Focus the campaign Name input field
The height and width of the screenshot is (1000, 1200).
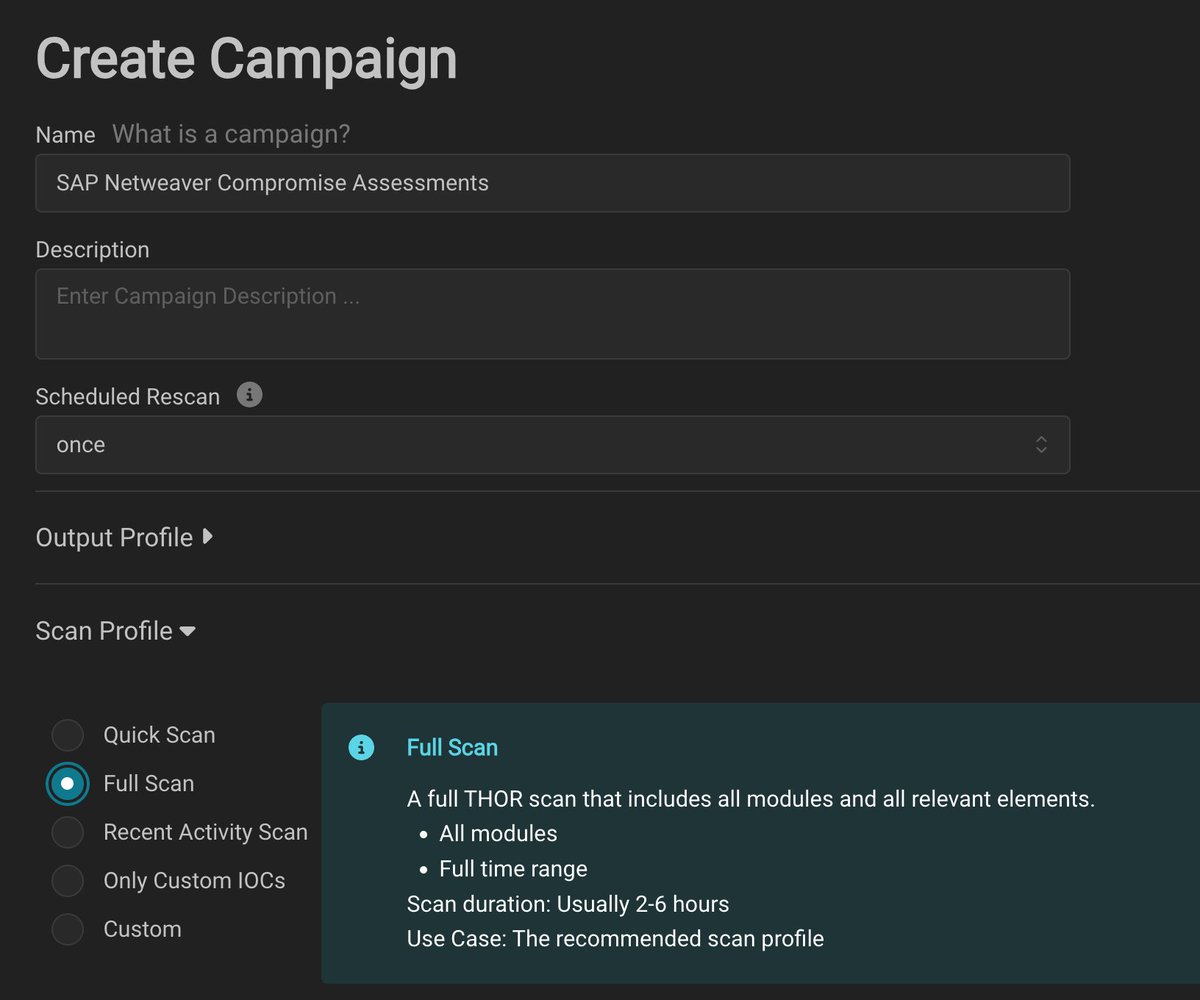pyautogui.click(x=552, y=183)
